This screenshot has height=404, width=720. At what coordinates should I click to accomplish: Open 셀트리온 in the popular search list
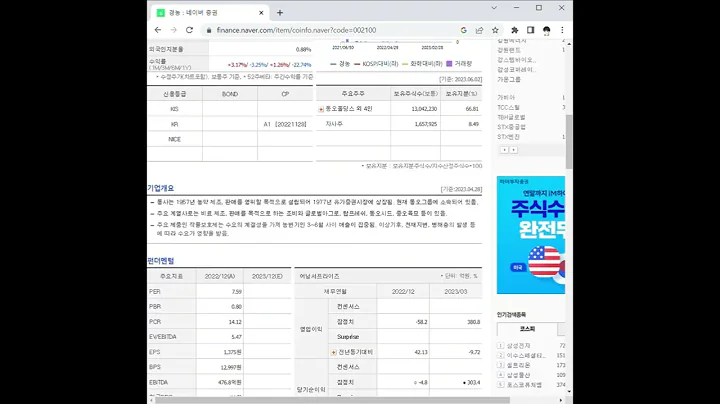coord(518,365)
